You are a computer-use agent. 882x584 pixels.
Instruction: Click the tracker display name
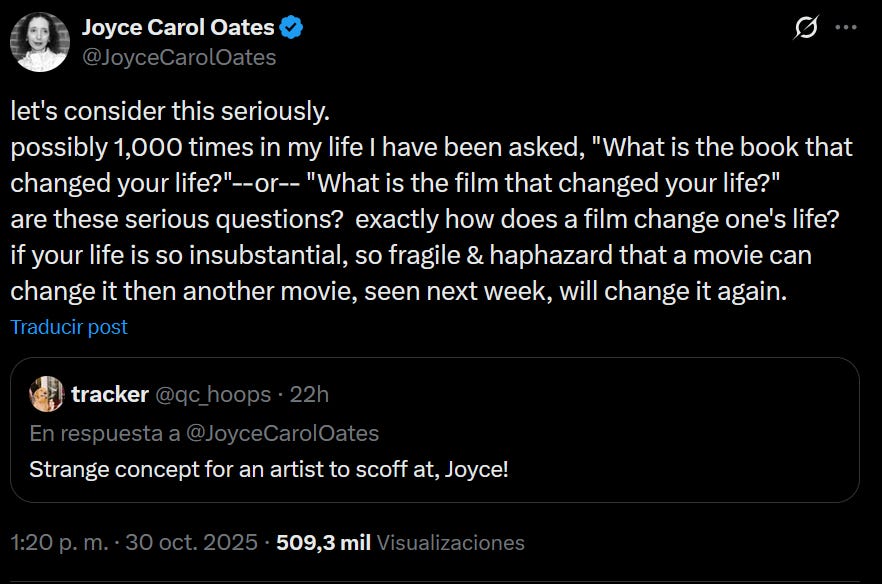(110, 394)
